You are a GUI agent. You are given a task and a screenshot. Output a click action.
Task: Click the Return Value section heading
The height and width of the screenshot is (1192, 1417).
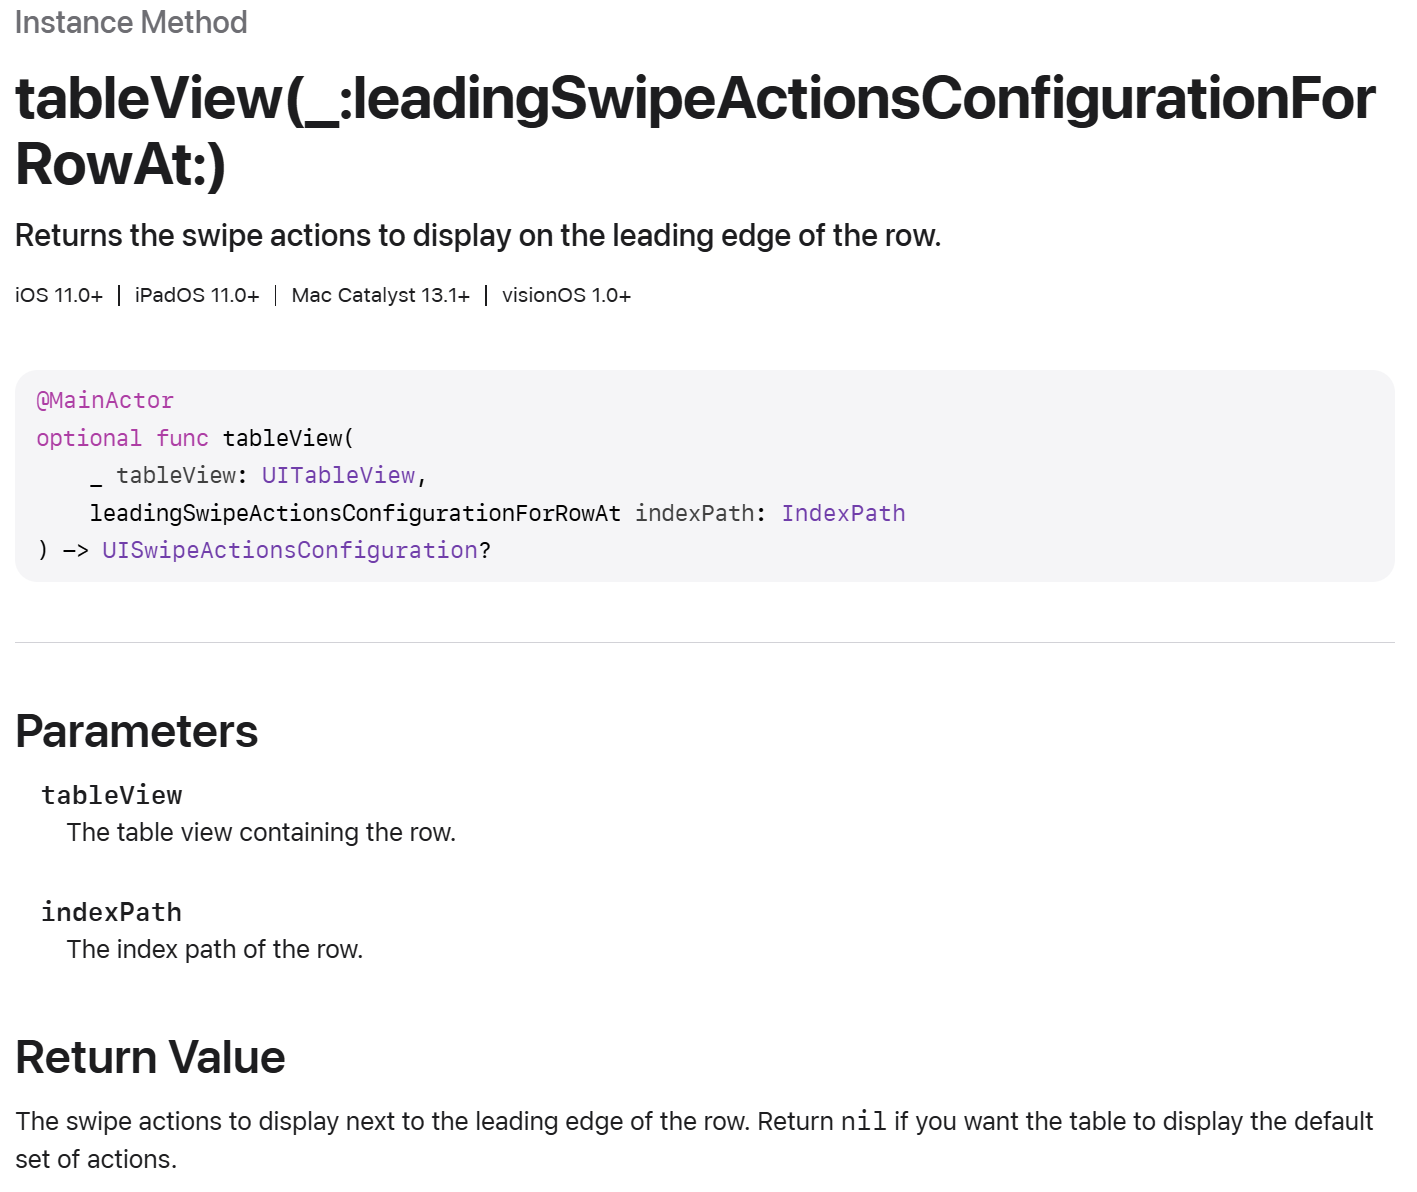click(150, 1057)
